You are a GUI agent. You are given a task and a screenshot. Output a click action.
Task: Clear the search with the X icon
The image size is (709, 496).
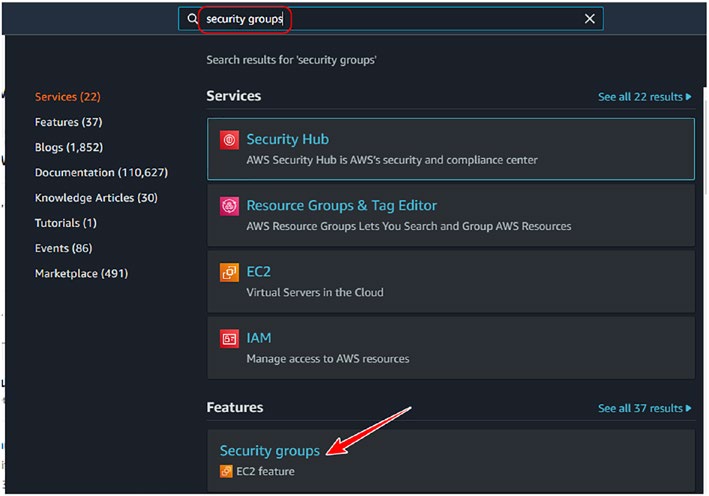point(589,19)
